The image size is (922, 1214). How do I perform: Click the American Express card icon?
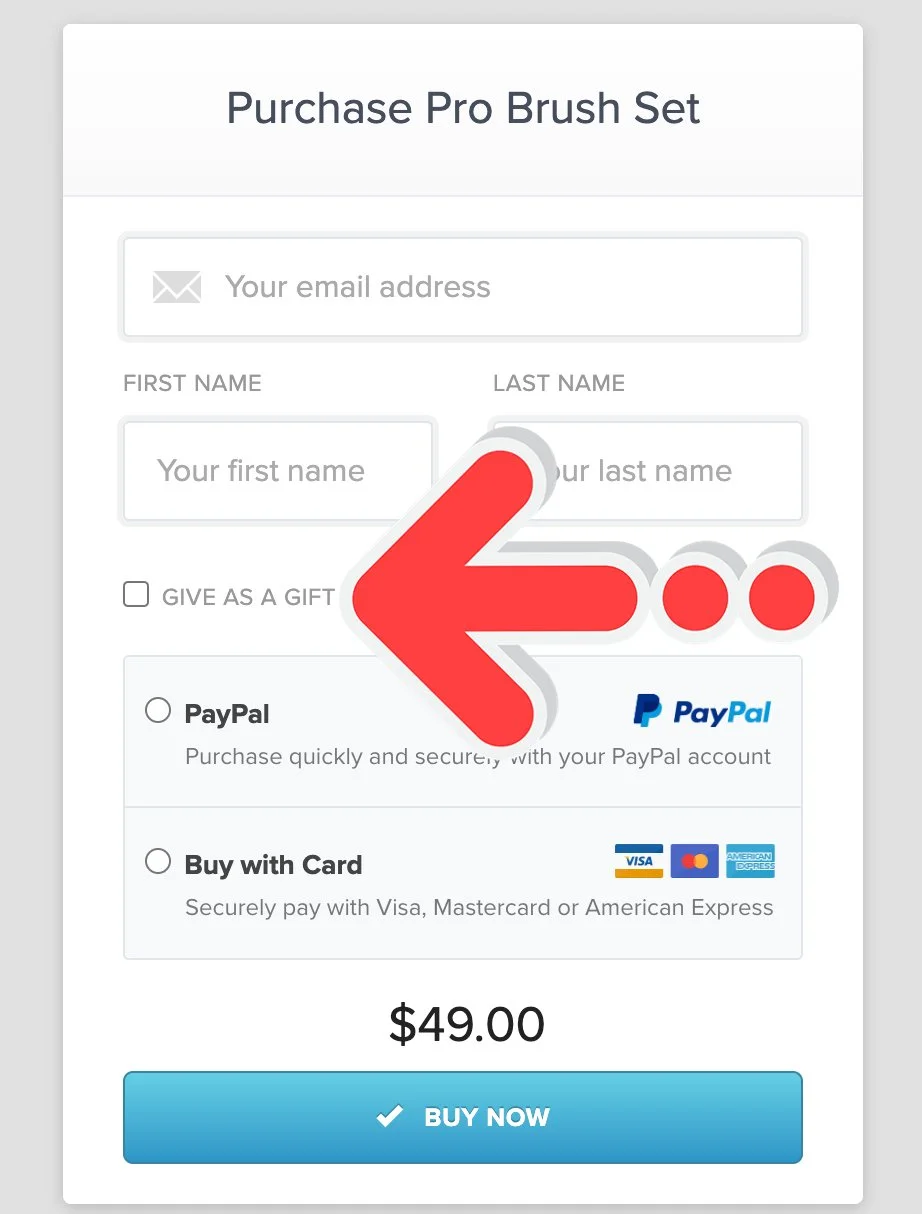(x=751, y=861)
